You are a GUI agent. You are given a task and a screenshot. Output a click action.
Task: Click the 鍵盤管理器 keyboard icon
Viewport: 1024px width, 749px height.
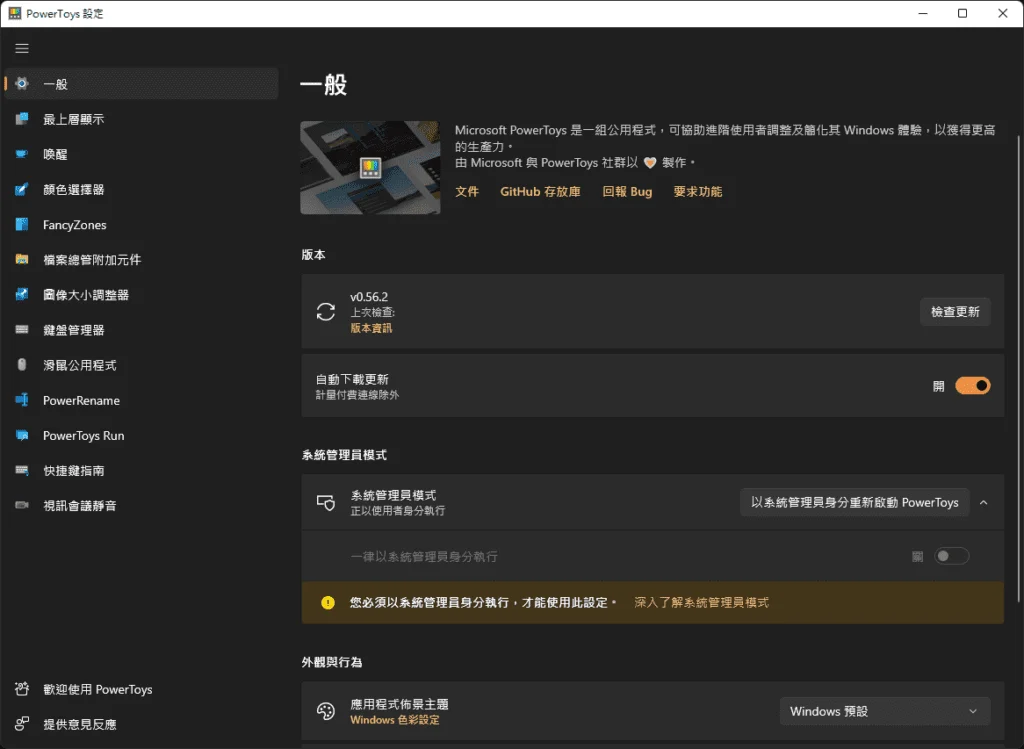22,330
